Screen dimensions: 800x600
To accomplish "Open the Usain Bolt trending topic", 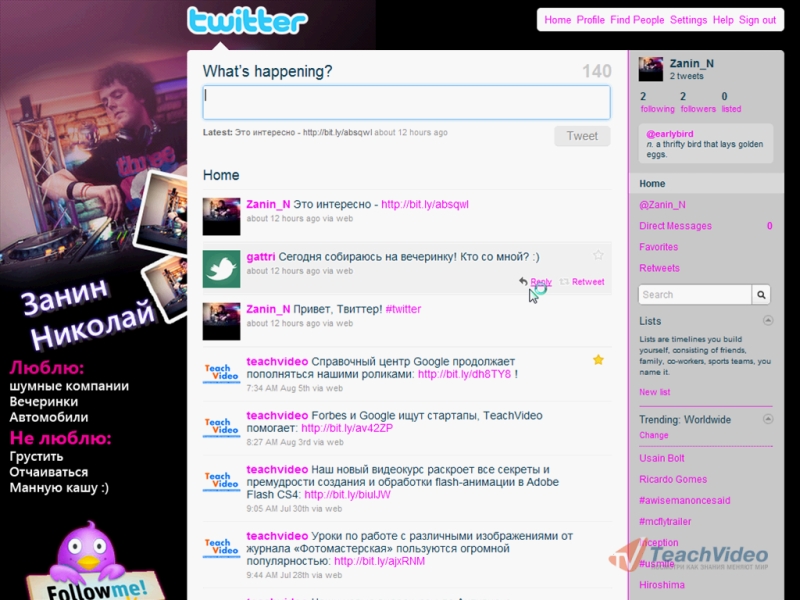I will coord(662,458).
